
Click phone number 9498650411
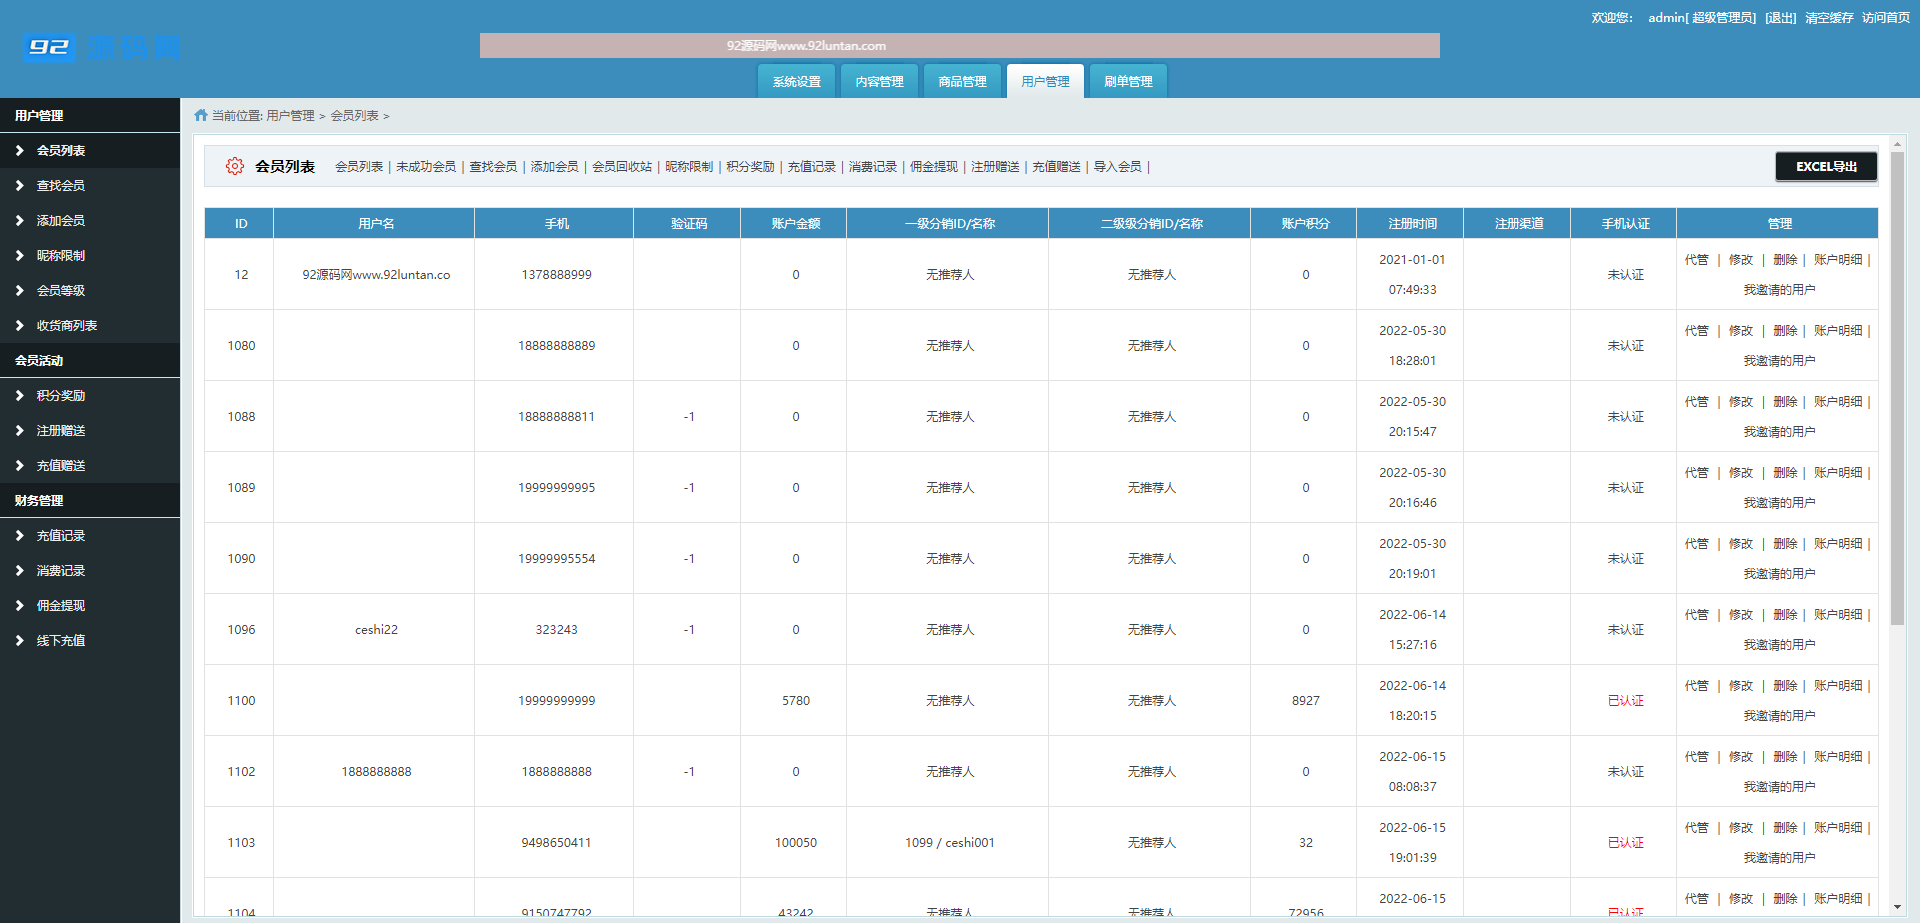pyautogui.click(x=556, y=842)
